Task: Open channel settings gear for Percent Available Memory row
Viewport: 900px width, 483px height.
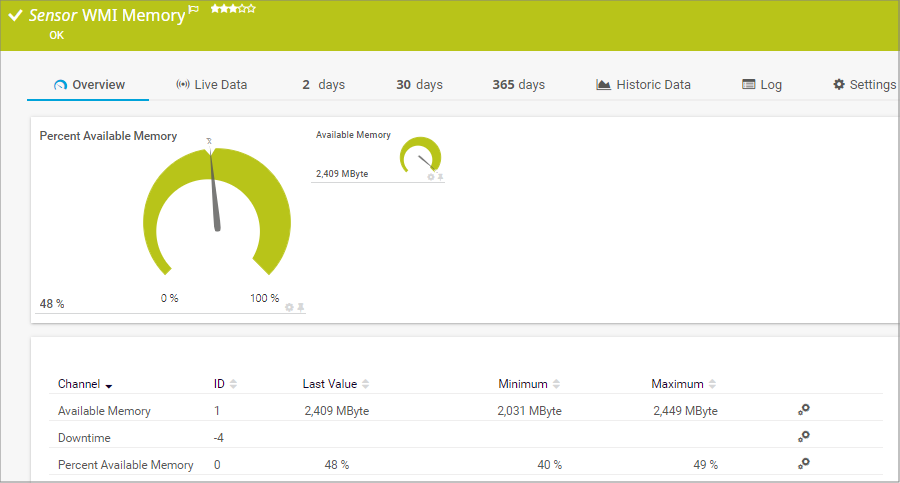Action: point(803,464)
